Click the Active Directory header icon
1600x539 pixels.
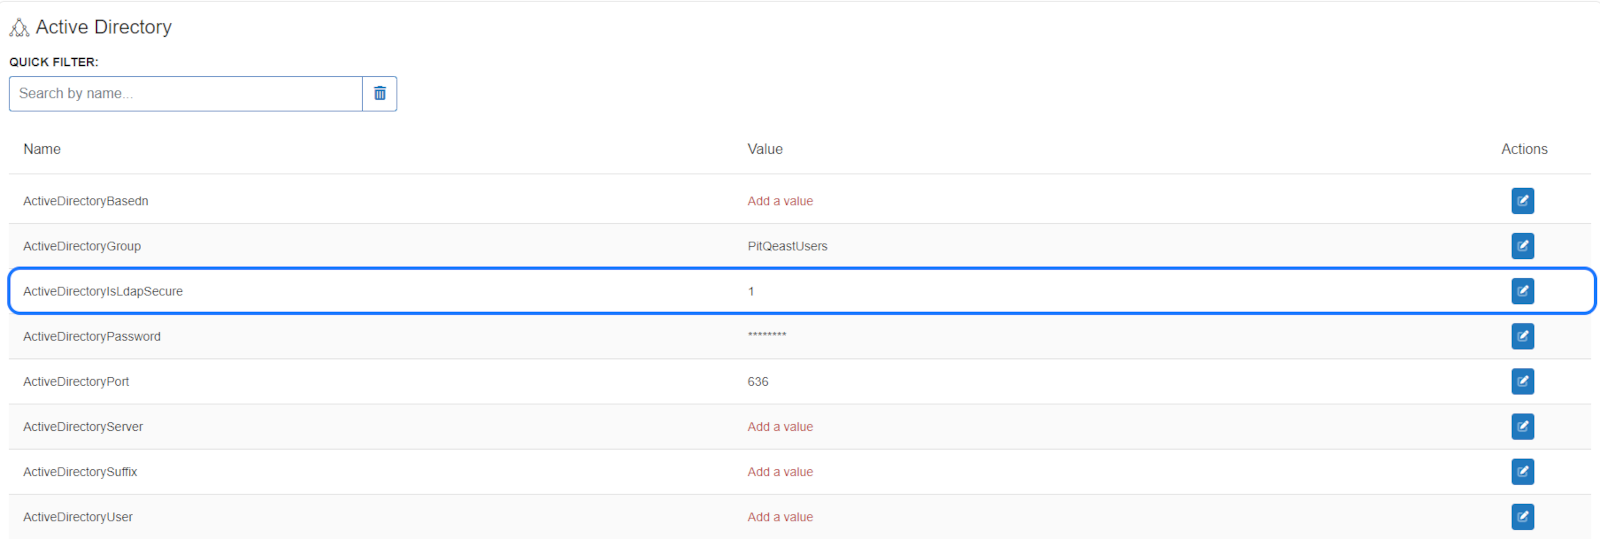click(x=19, y=28)
